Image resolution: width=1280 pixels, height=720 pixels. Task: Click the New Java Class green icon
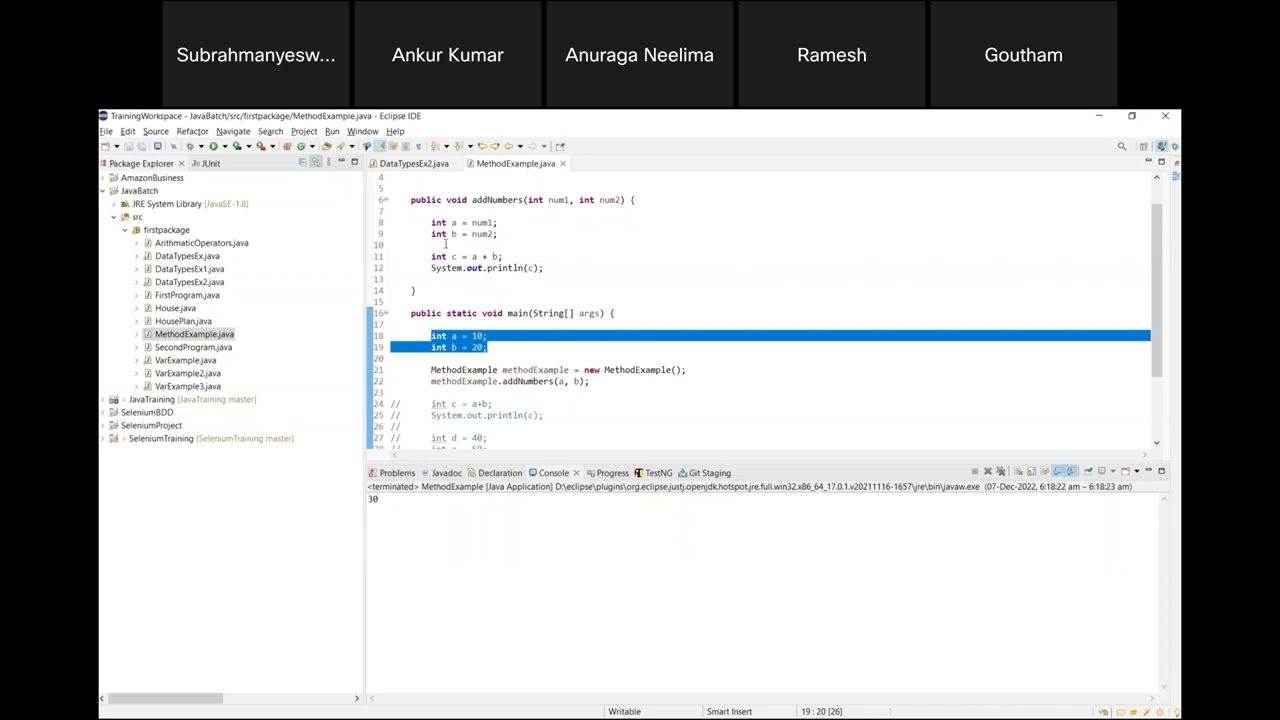301,146
